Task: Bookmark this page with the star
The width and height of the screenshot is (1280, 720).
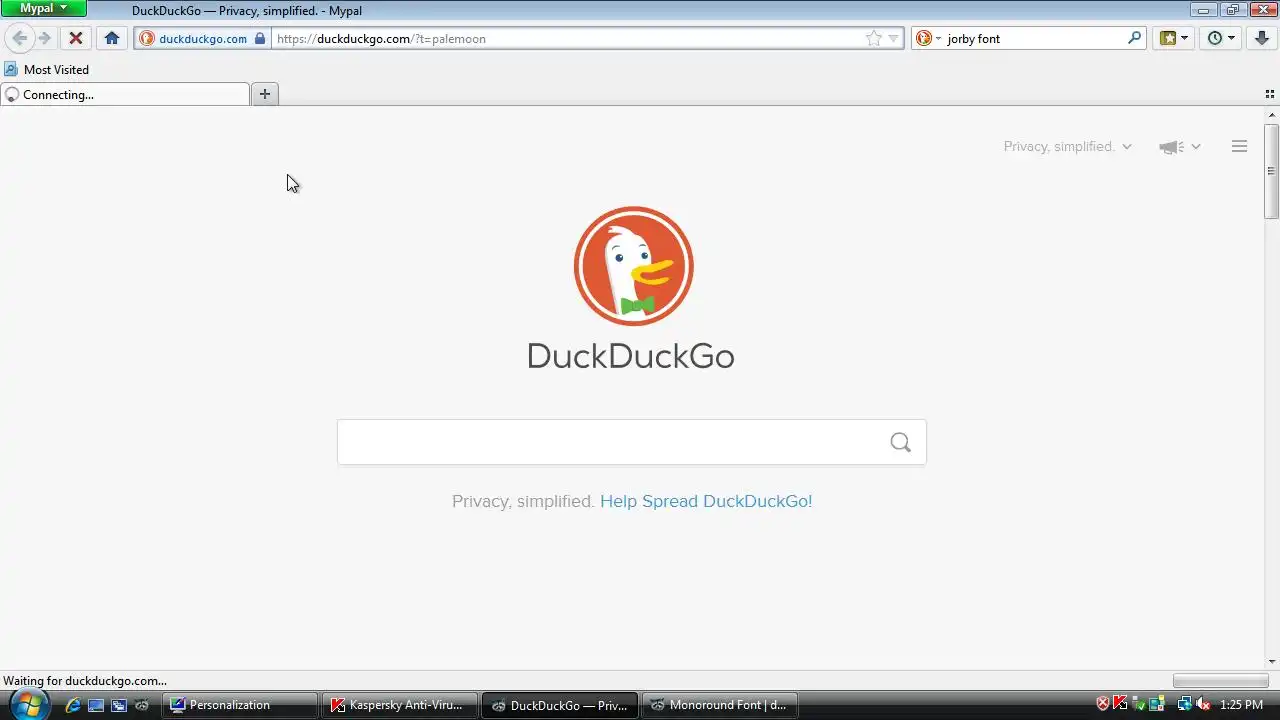Action: (x=874, y=38)
